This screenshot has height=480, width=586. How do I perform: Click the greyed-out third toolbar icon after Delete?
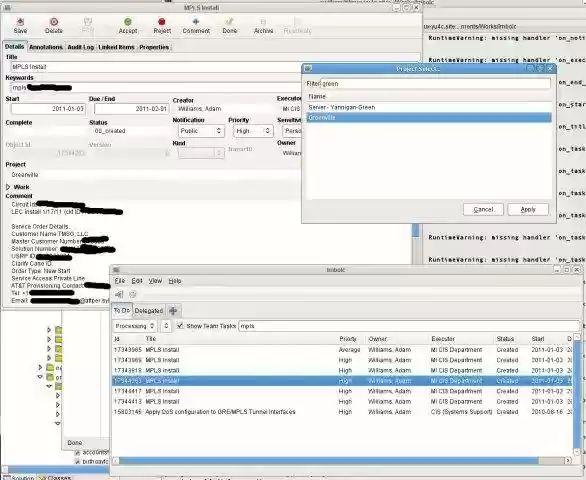88,22
